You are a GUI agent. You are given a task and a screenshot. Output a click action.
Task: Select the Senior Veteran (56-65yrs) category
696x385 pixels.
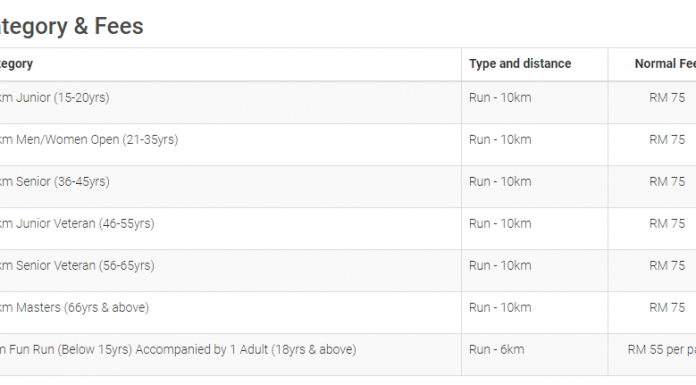pos(77,266)
